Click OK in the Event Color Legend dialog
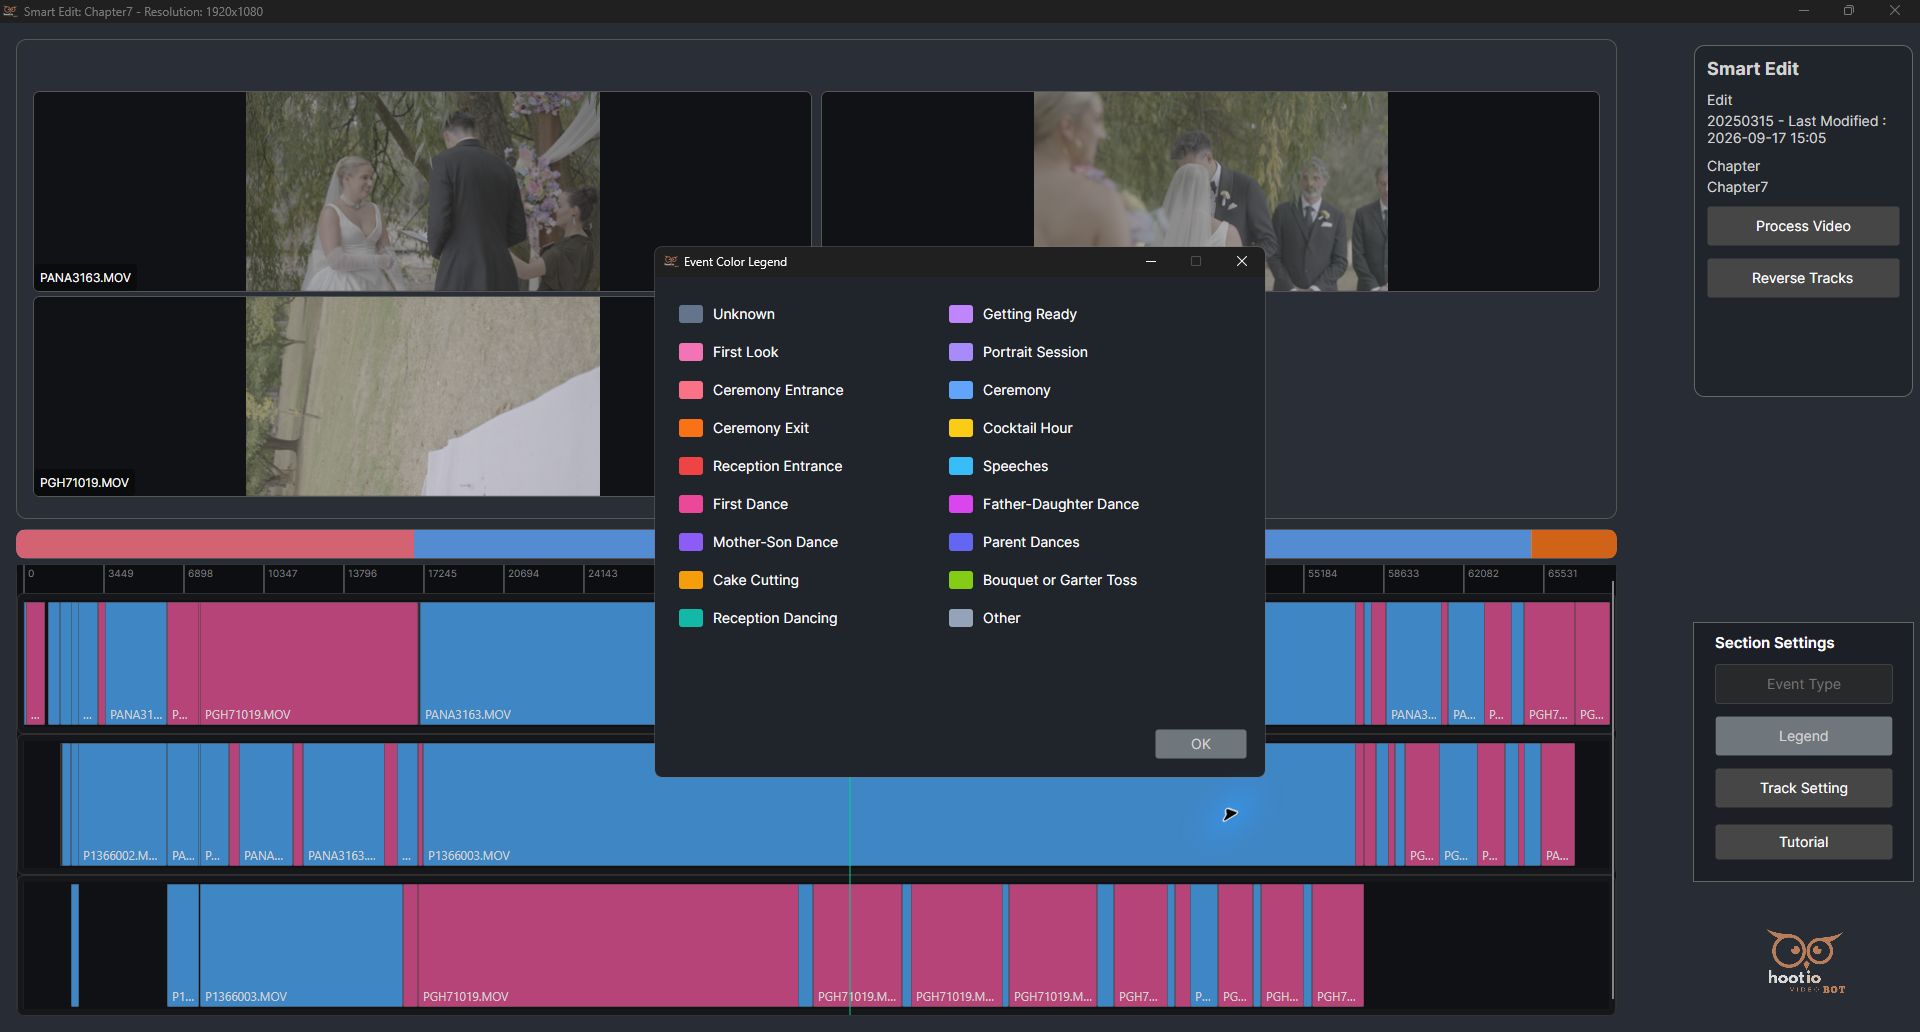This screenshot has width=1920, height=1032. coord(1200,744)
